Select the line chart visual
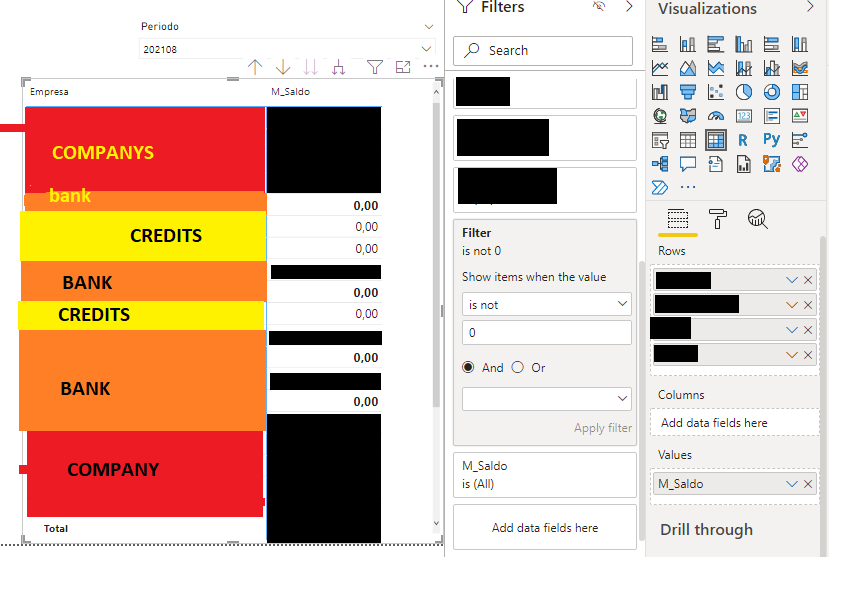864x592 pixels. click(x=660, y=68)
